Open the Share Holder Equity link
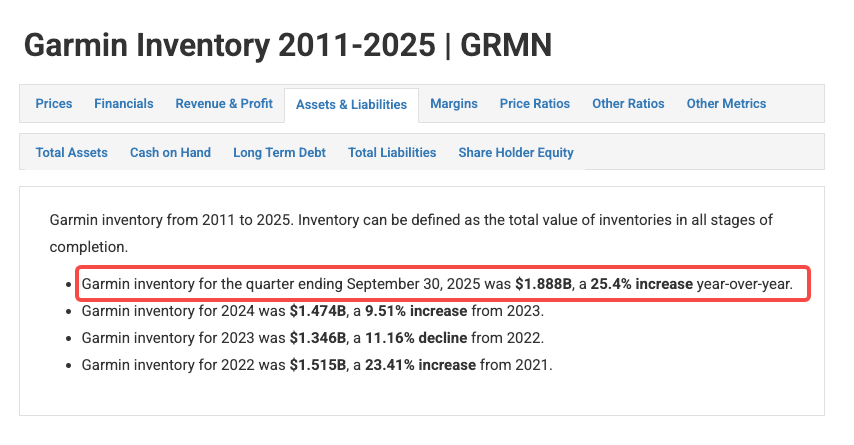Viewport: 854px width, 445px height. point(516,152)
